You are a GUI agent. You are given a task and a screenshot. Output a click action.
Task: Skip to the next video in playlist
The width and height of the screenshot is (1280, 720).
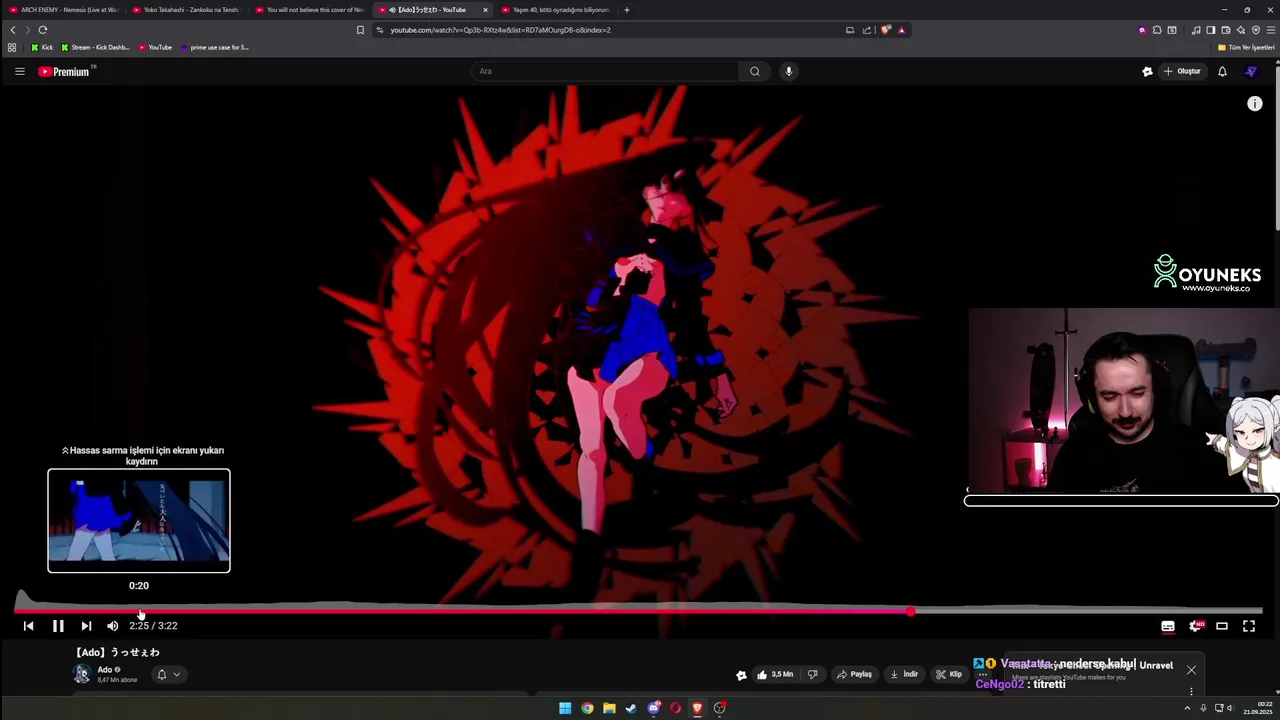point(86,626)
